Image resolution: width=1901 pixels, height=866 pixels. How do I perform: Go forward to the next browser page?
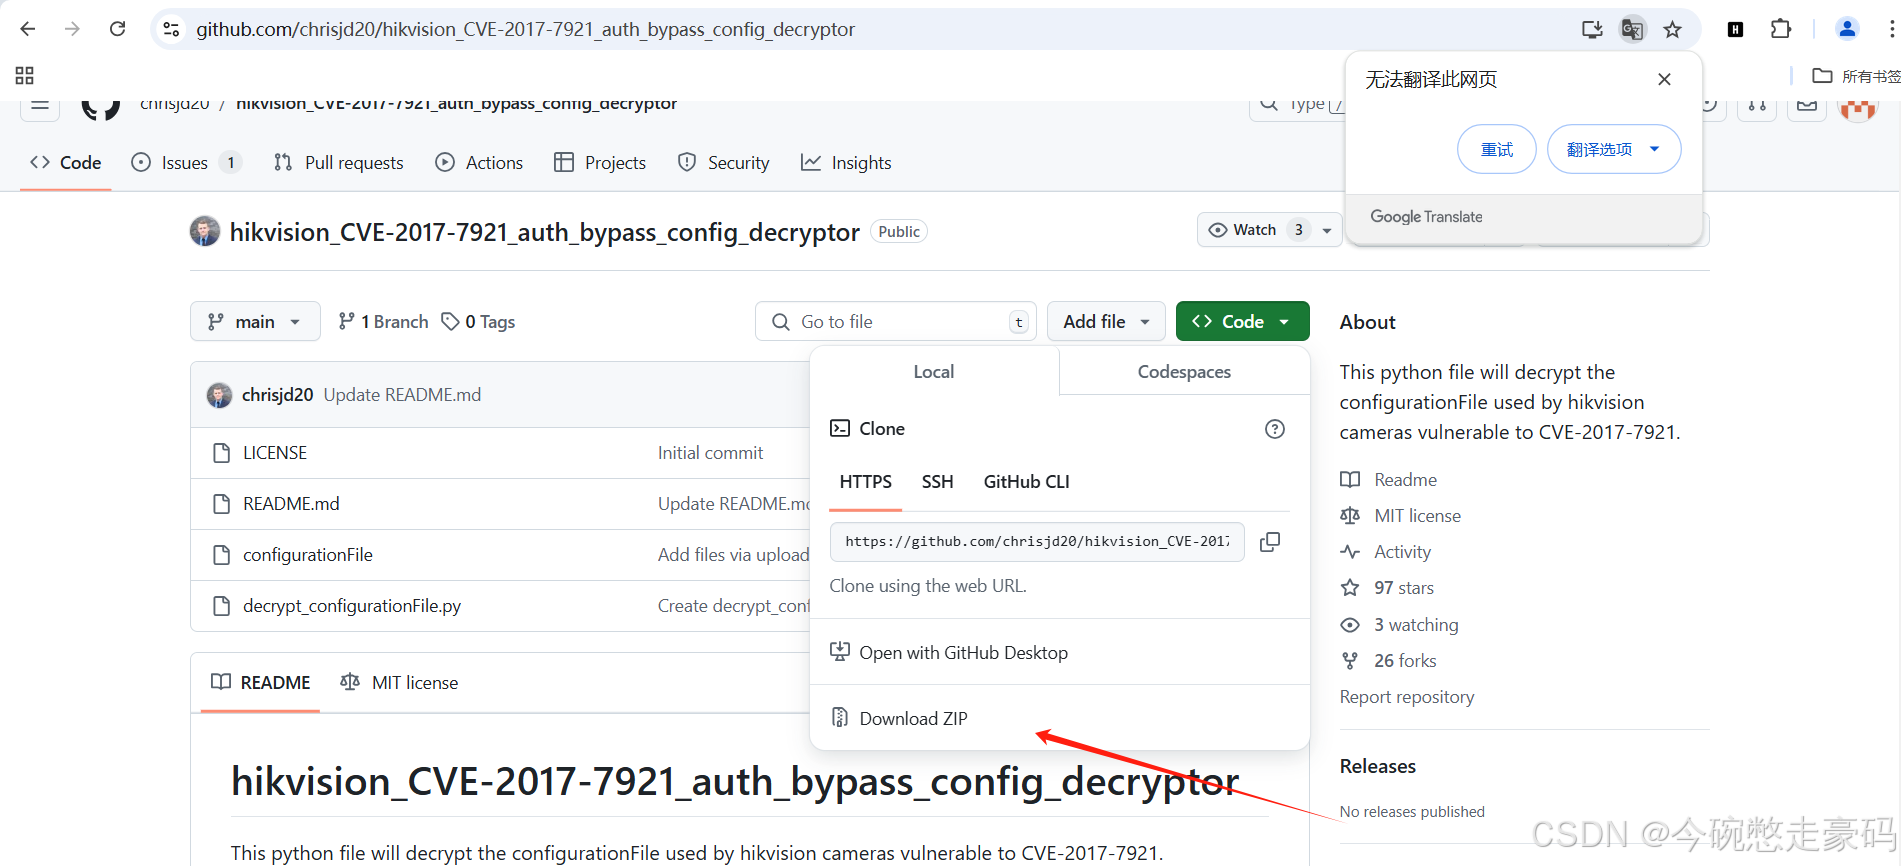(x=72, y=29)
